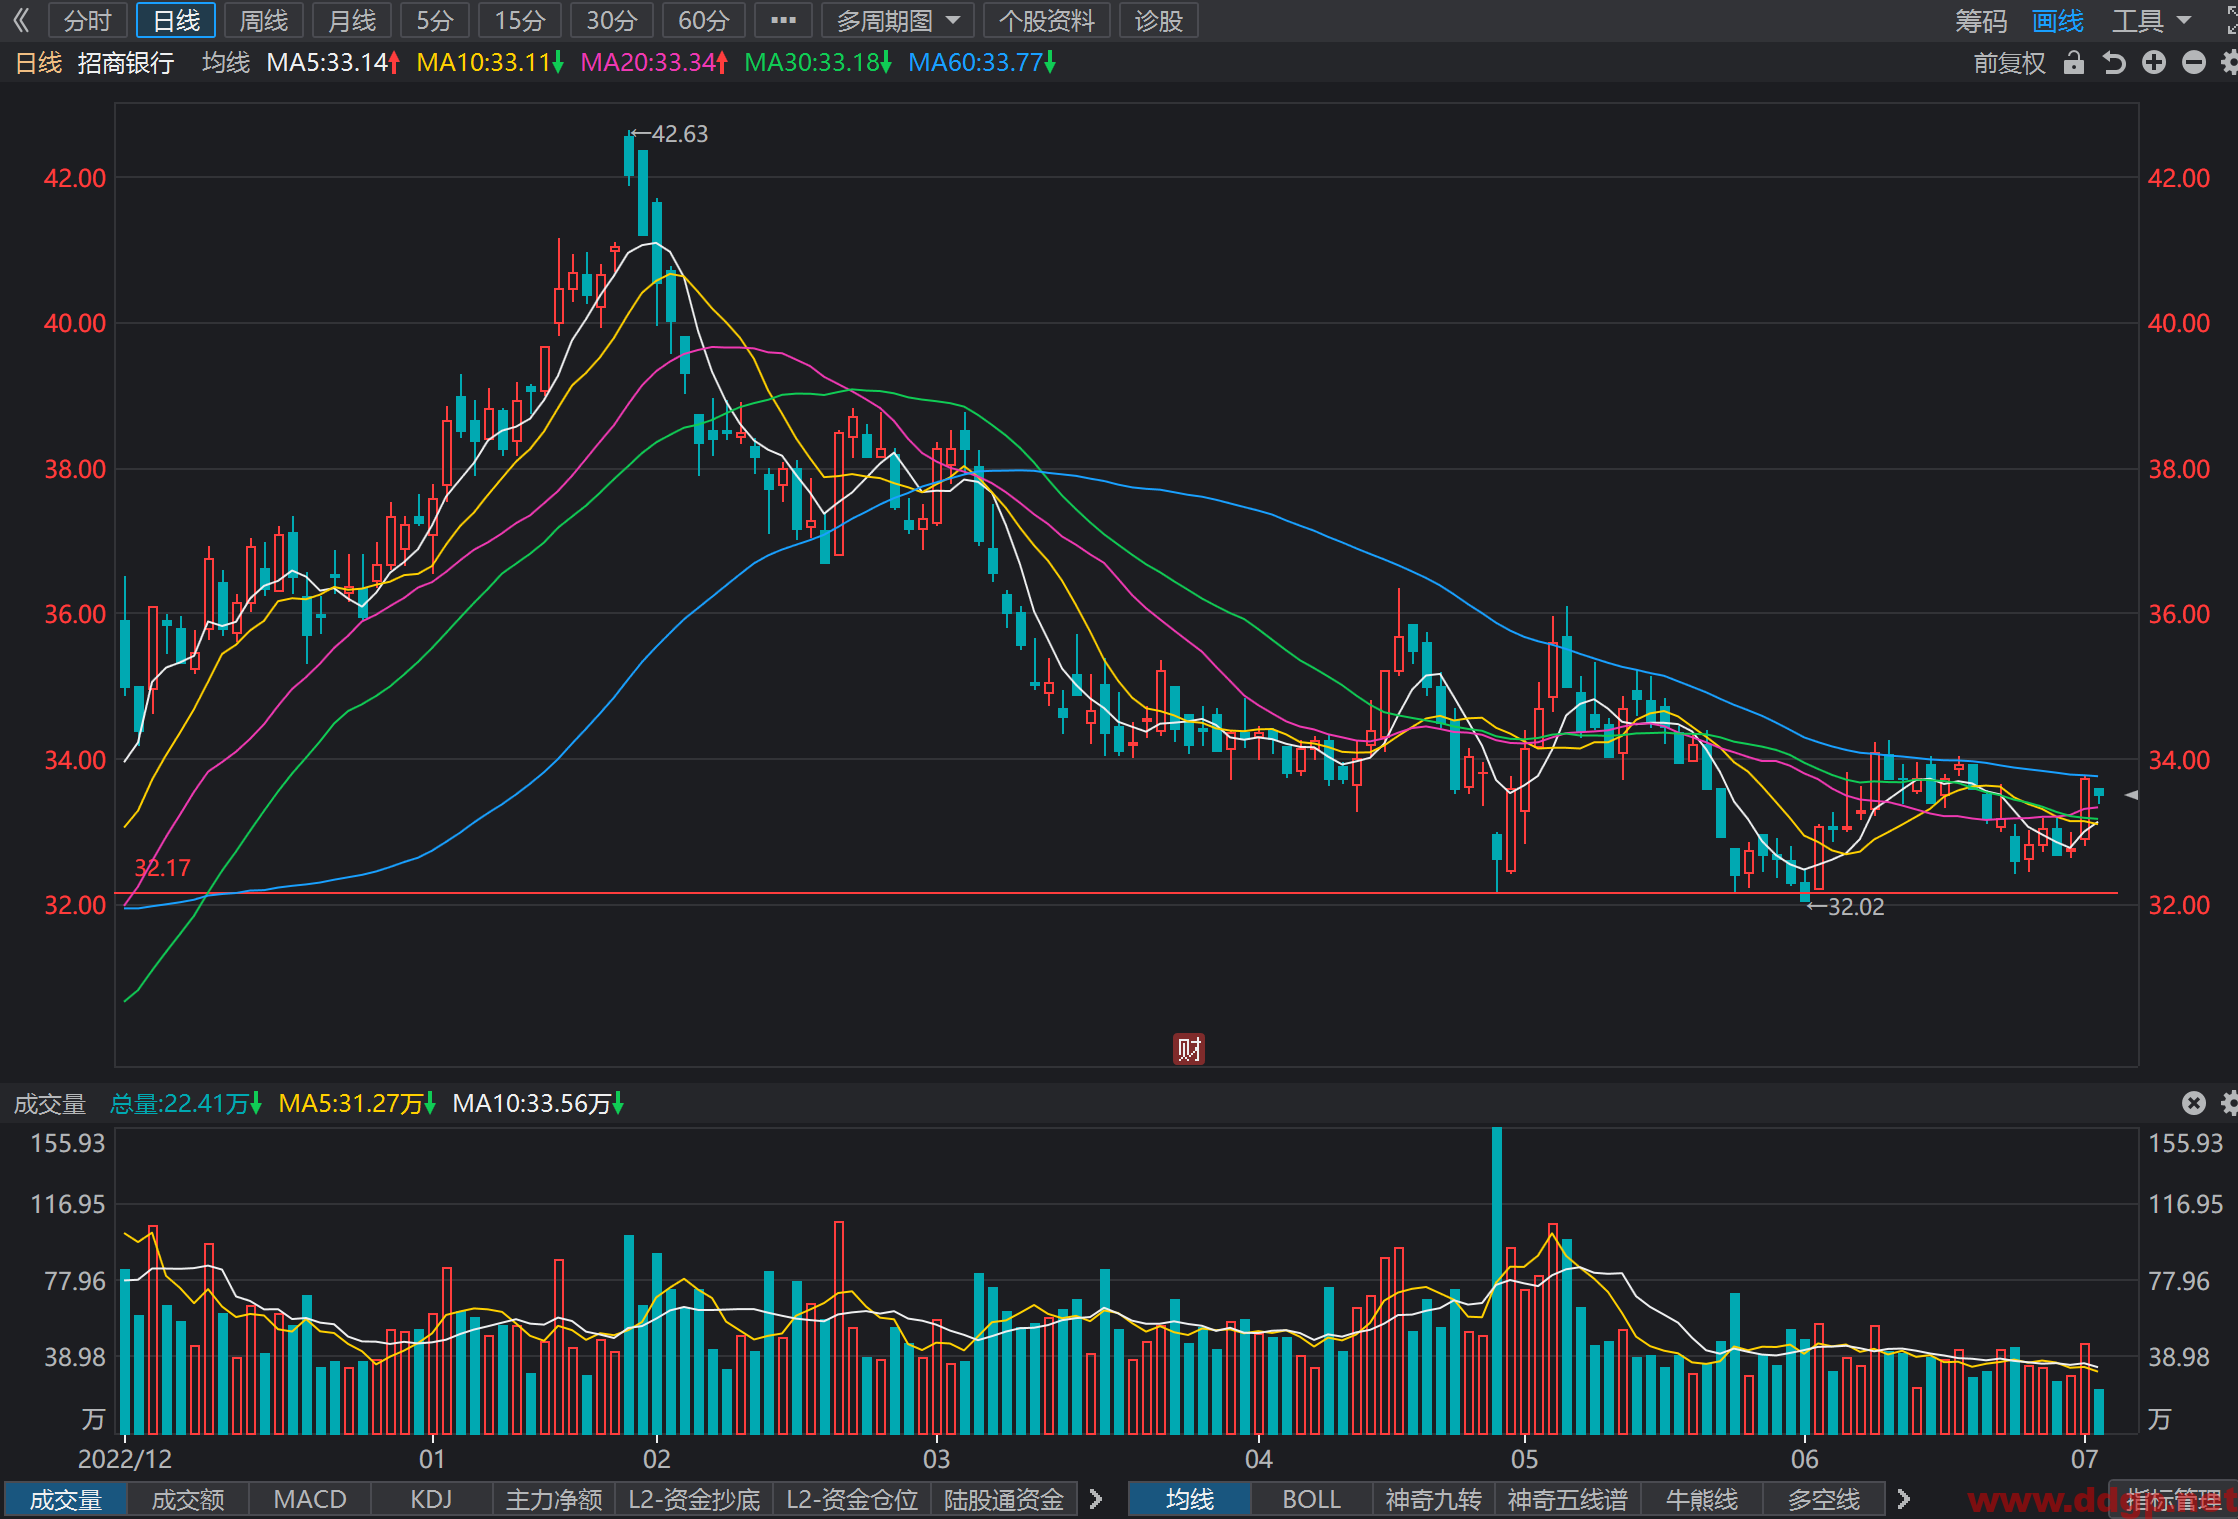Select 陆股通资金 indicator tab
The image size is (2238, 1519).
point(1004,1499)
